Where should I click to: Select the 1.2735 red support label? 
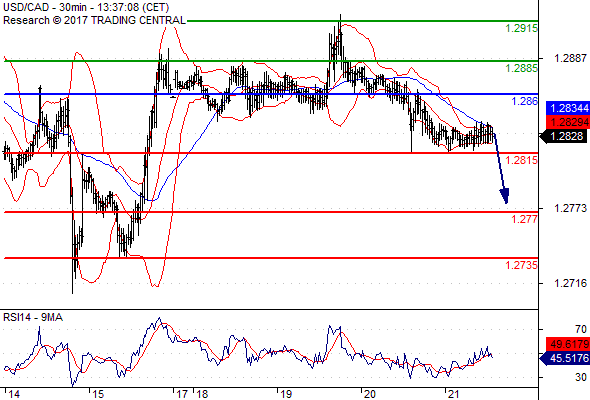(x=522, y=265)
